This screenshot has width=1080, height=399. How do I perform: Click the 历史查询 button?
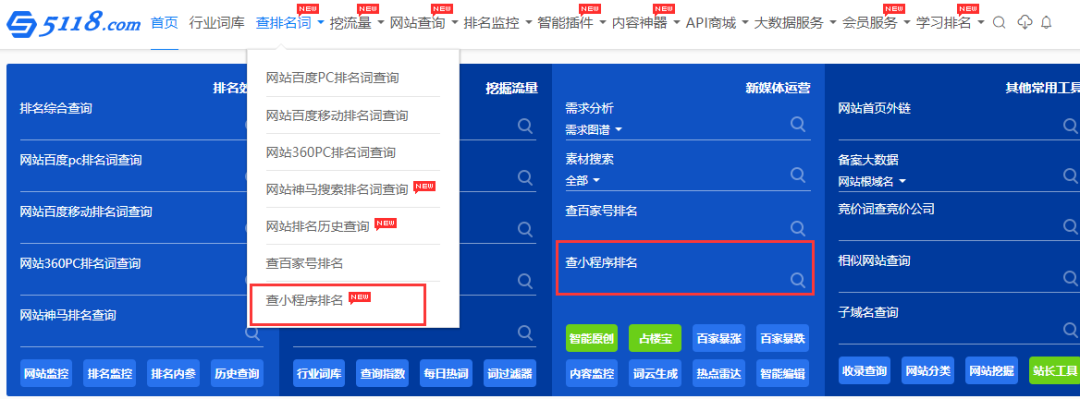pos(237,374)
